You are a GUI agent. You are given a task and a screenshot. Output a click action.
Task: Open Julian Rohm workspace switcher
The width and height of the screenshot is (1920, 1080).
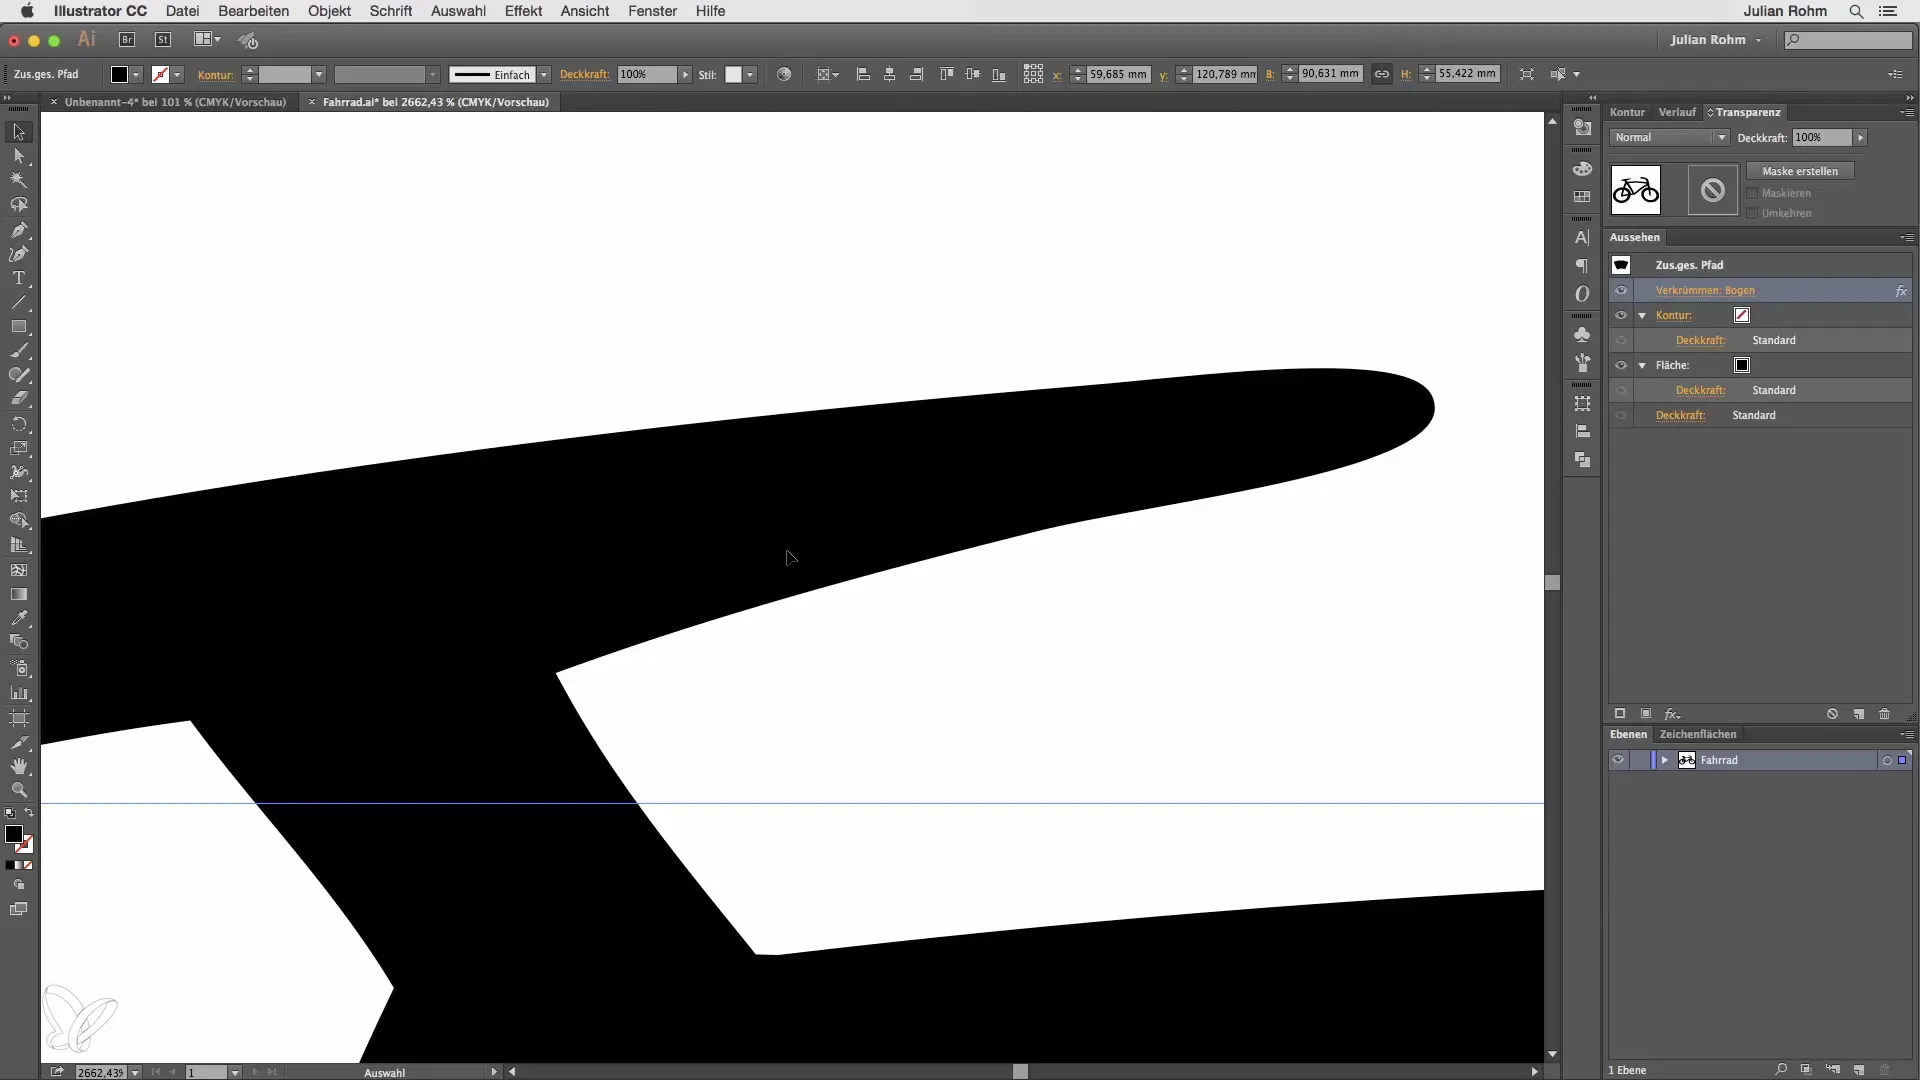(1715, 40)
